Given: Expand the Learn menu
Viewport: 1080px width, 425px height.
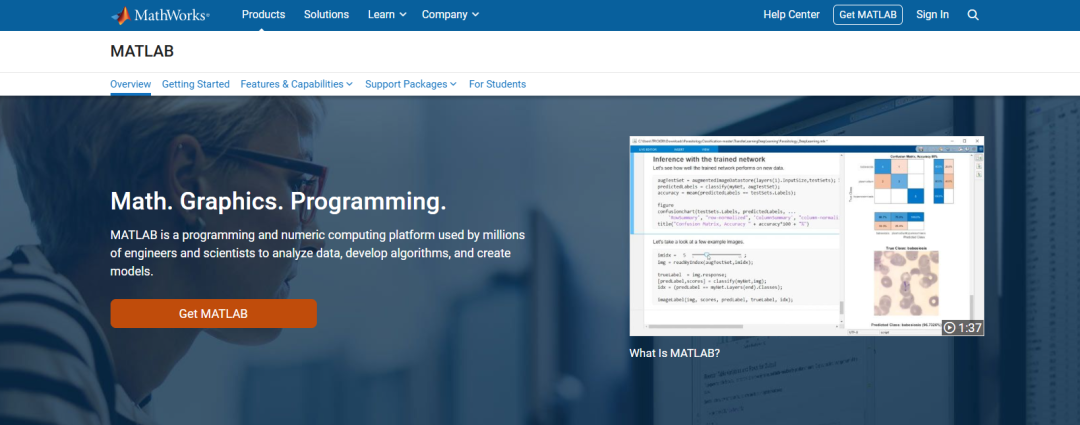Looking at the screenshot, I should click(387, 14).
